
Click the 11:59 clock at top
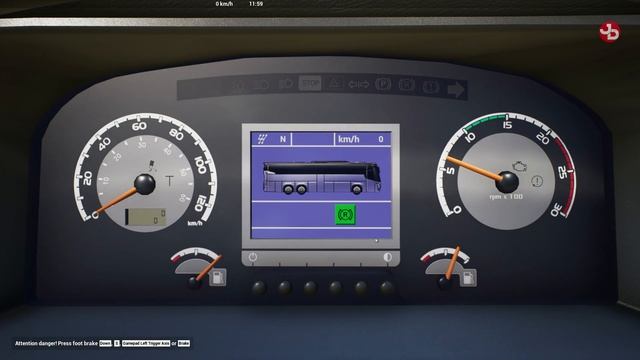256,4
